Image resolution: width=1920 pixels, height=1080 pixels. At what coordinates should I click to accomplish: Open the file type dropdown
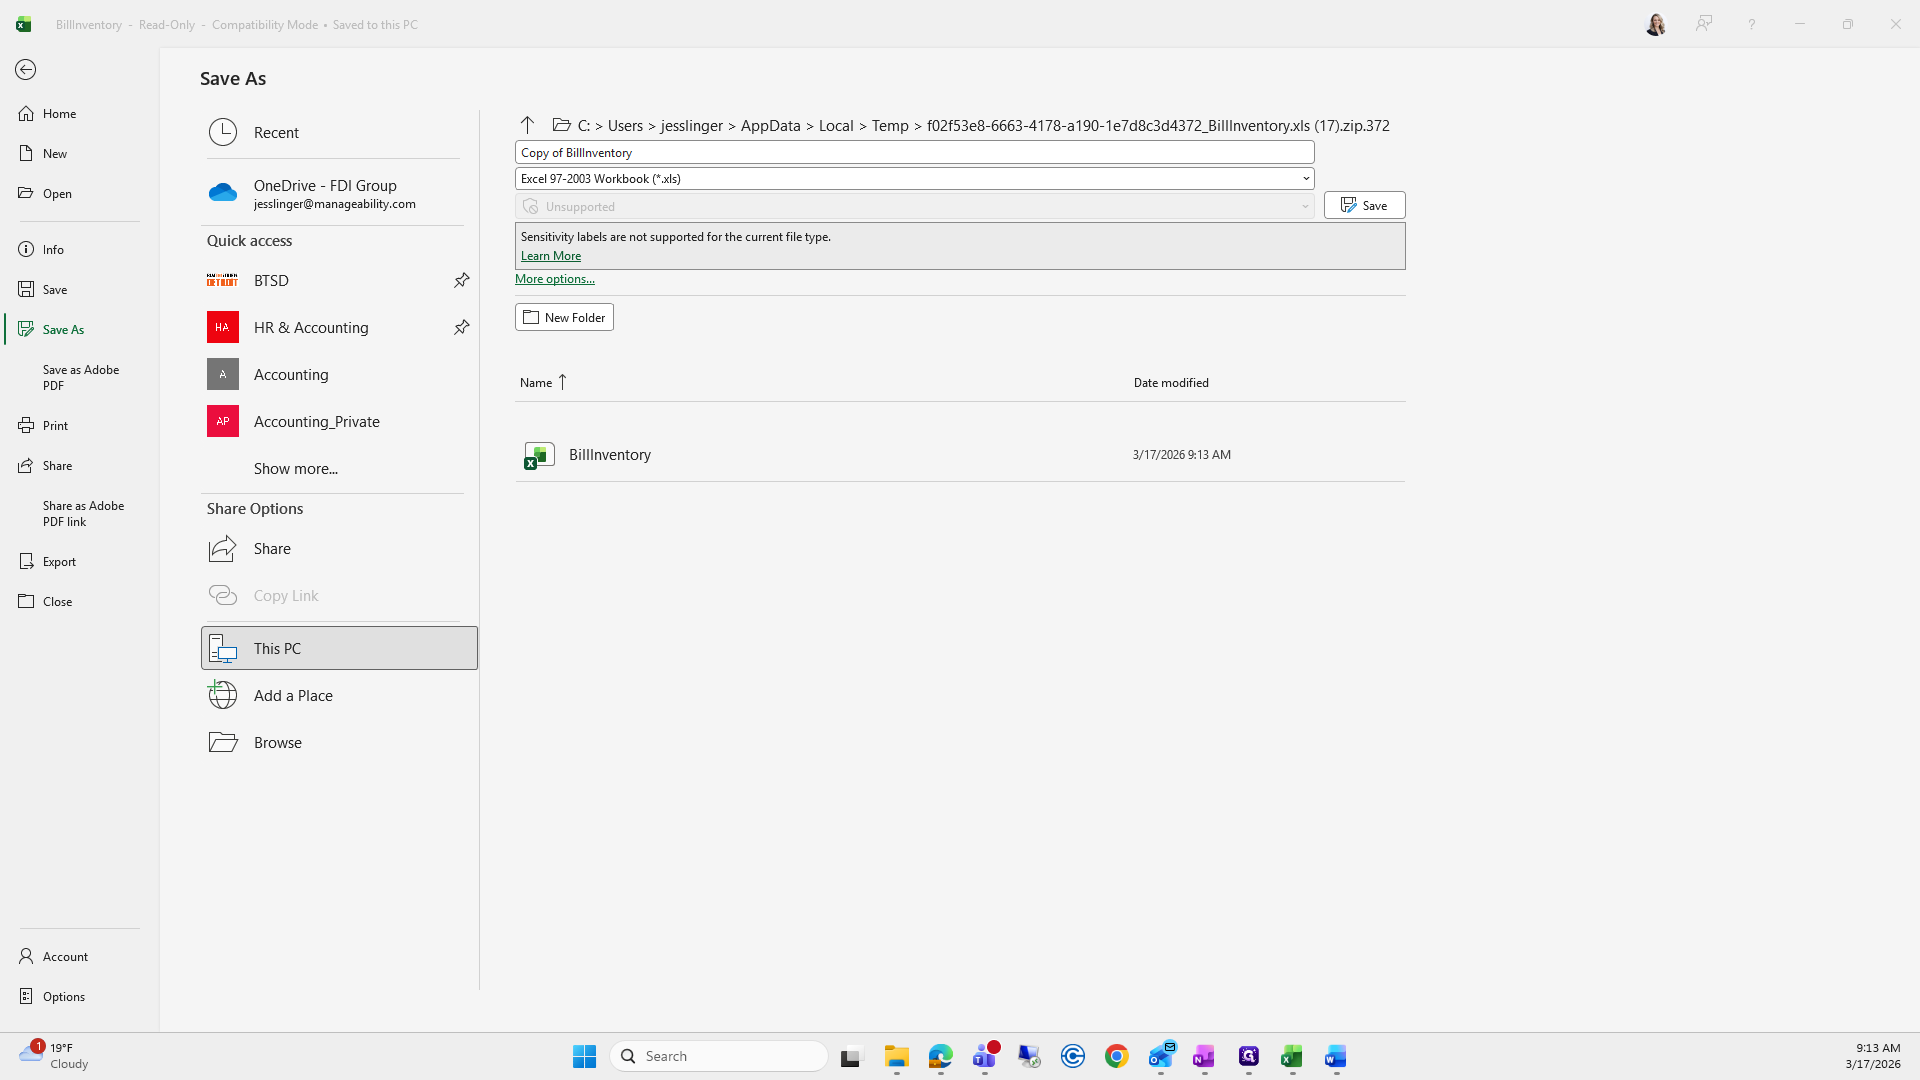coord(1305,179)
